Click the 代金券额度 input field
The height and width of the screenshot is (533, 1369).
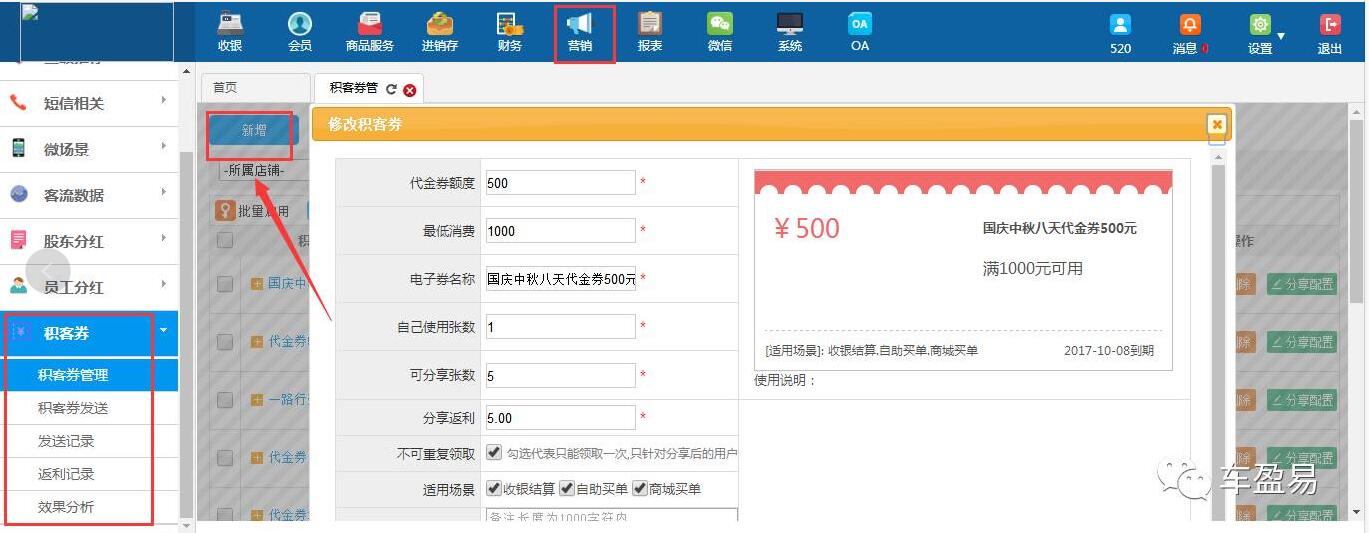point(560,183)
